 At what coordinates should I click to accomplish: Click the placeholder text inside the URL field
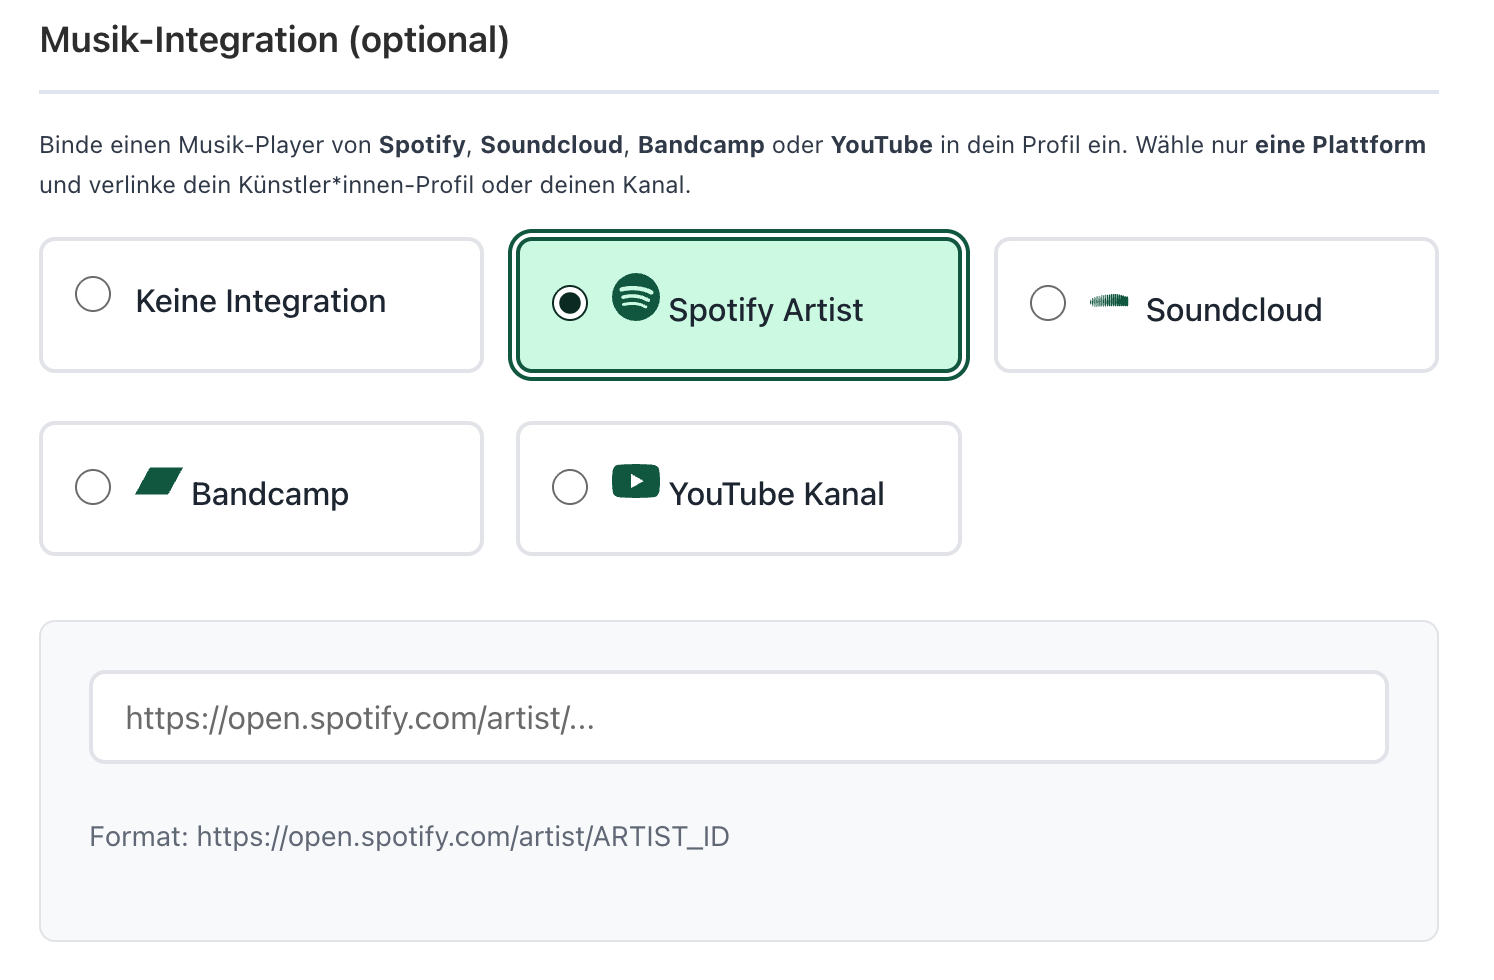[359, 717]
